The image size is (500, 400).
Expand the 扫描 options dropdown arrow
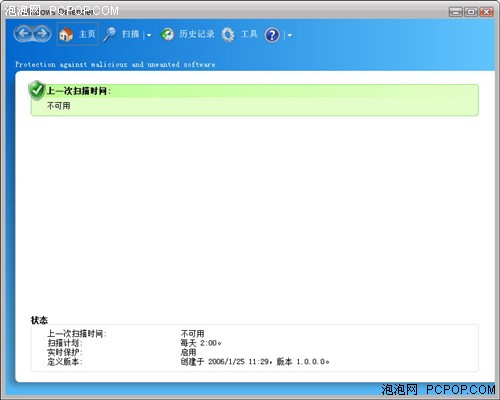[149, 35]
